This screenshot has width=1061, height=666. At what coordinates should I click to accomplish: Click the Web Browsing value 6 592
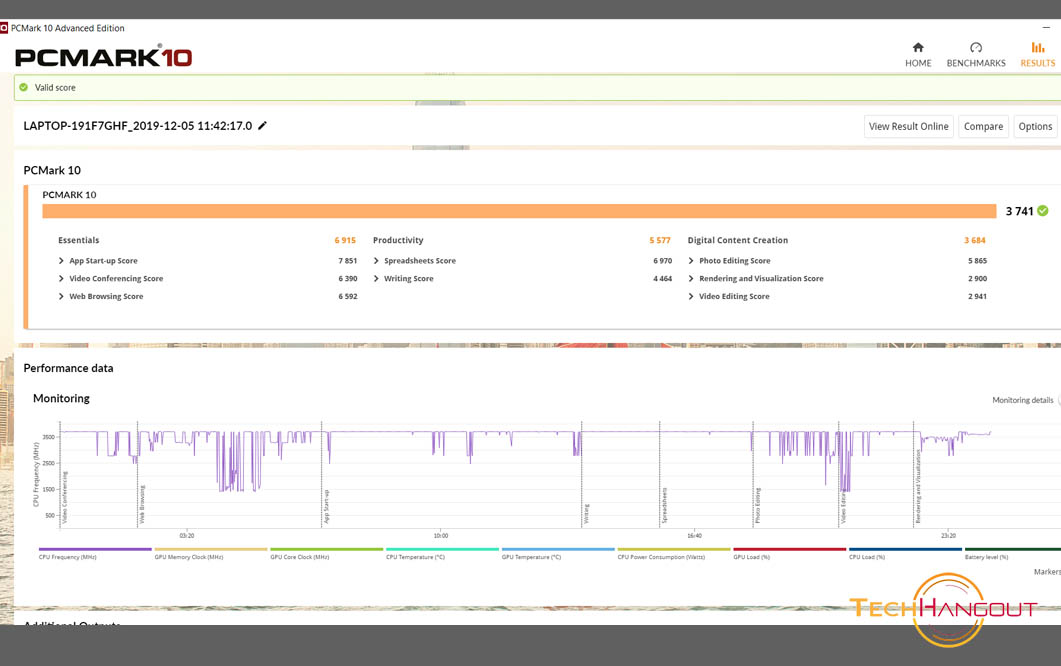coord(348,296)
